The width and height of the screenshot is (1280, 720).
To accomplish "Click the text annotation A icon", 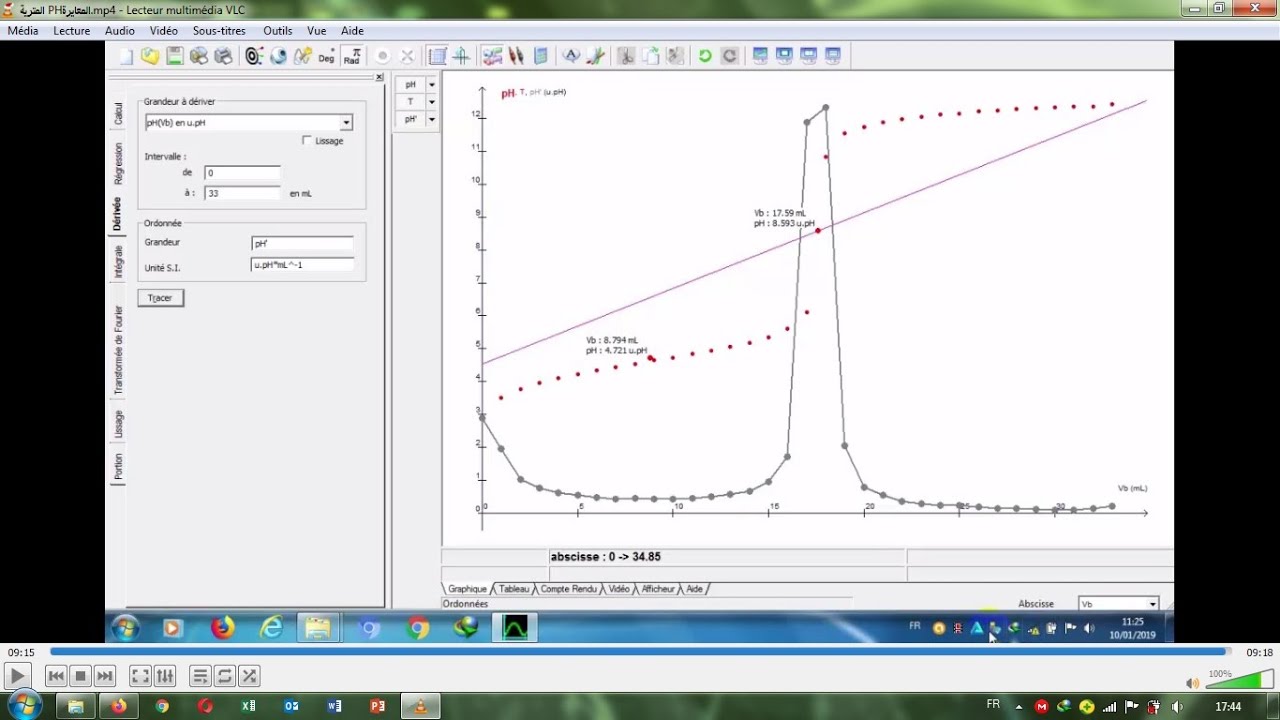I will pyautogui.click(x=571, y=57).
